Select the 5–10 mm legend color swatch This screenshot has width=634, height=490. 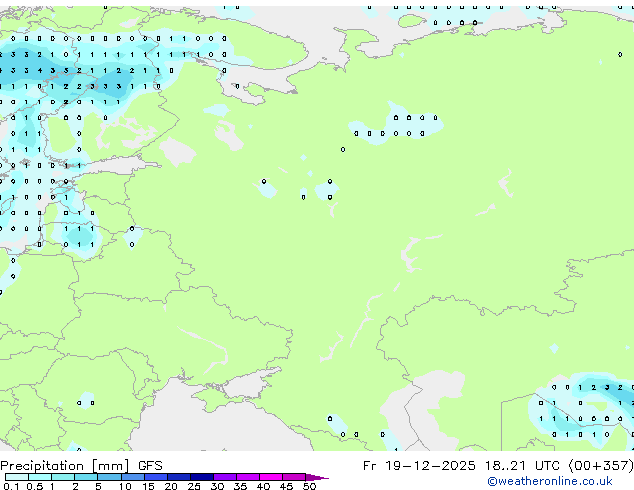pyautogui.click(x=109, y=477)
